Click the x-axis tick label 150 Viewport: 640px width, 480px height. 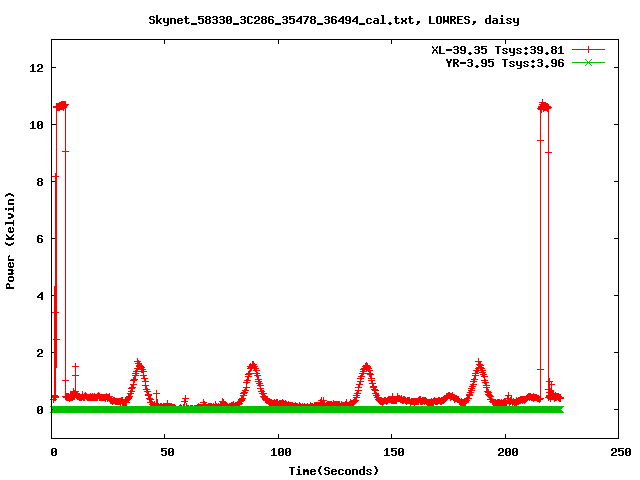coord(394,452)
